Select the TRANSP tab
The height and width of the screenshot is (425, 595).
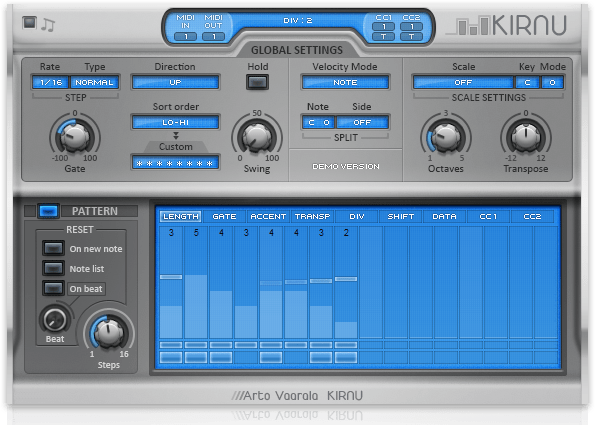point(312,216)
